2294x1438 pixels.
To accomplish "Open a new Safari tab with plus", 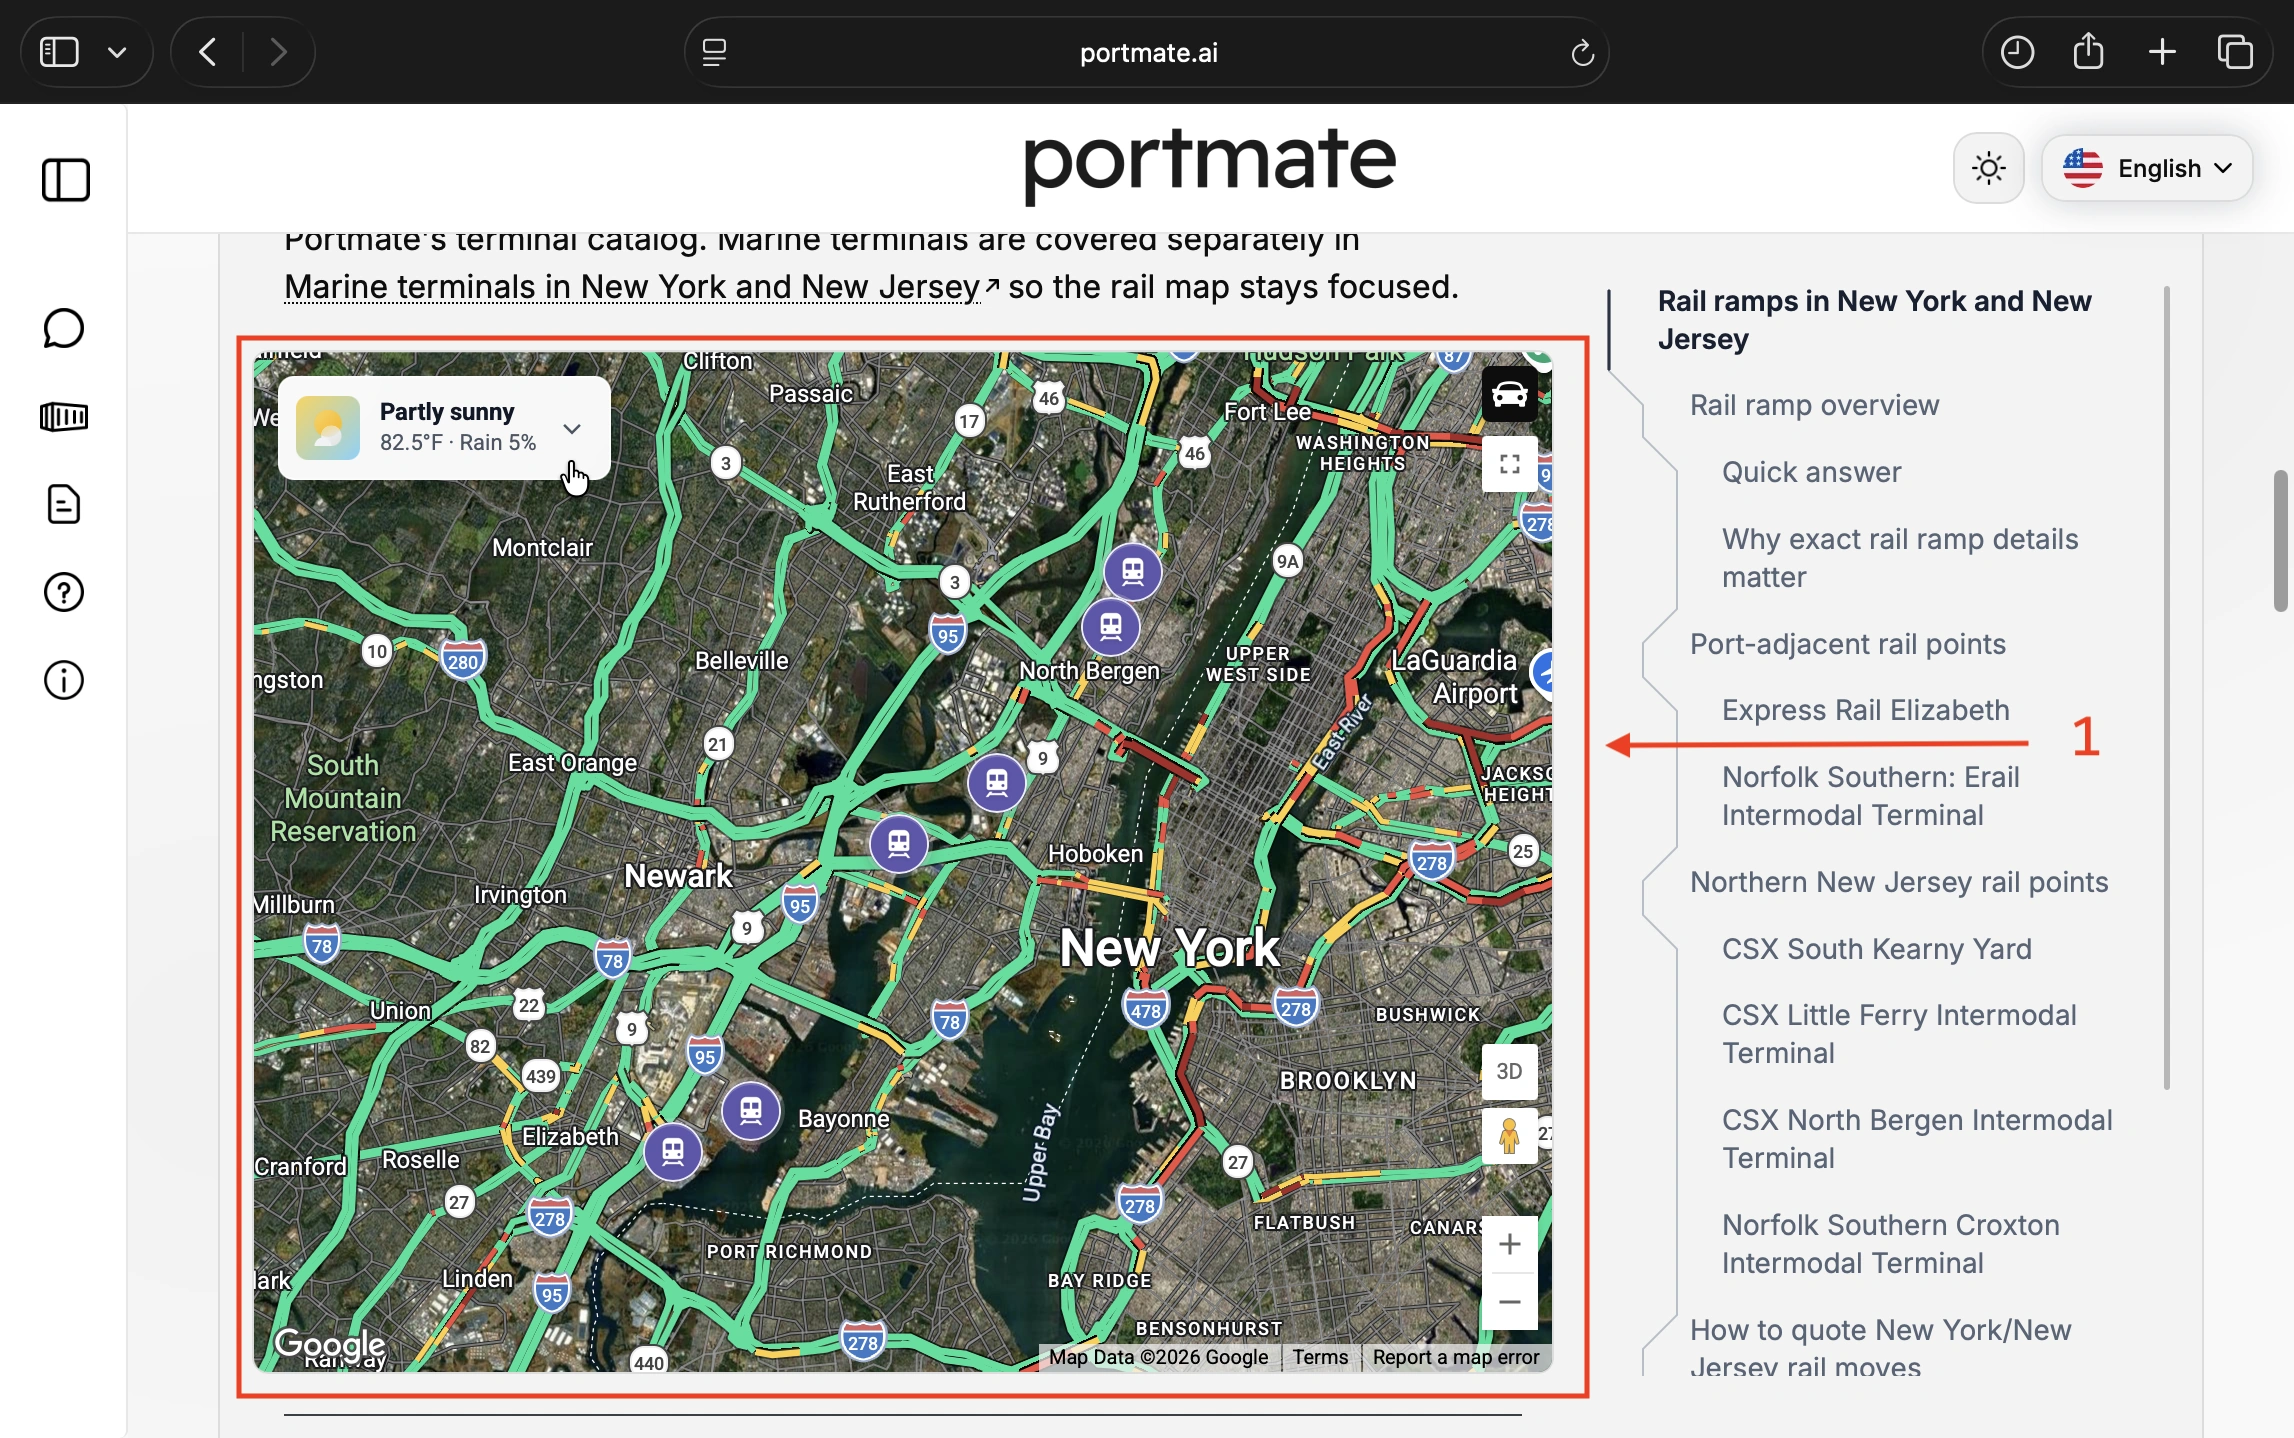I will 2162,52.
